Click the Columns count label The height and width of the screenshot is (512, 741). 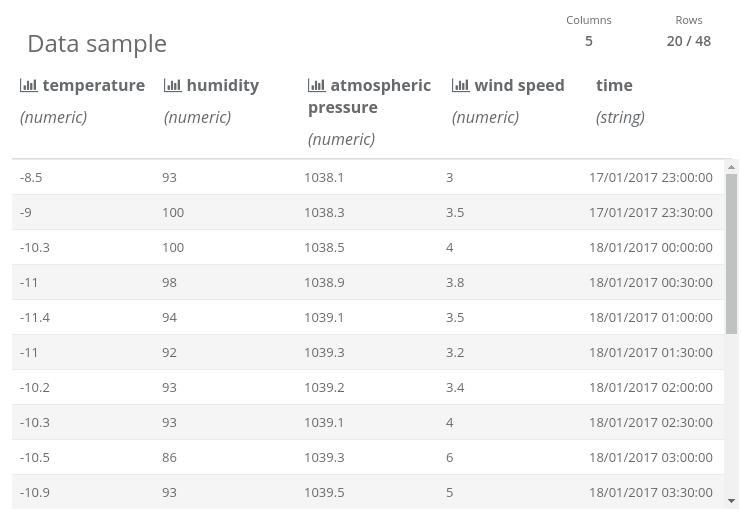(588, 20)
